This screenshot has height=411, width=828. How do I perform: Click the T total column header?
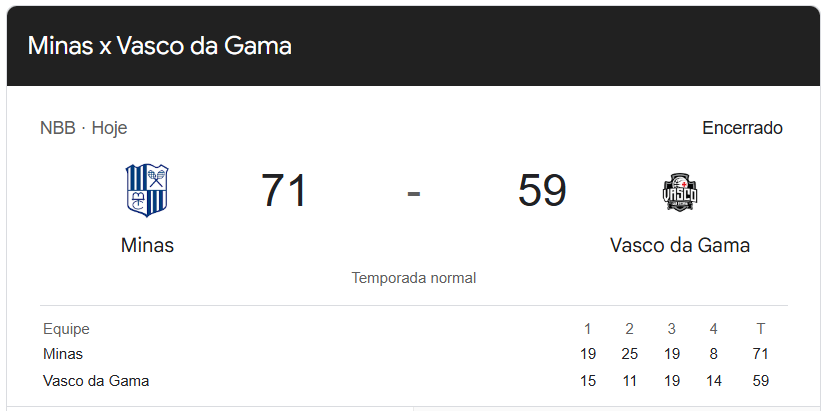(761, 329)
